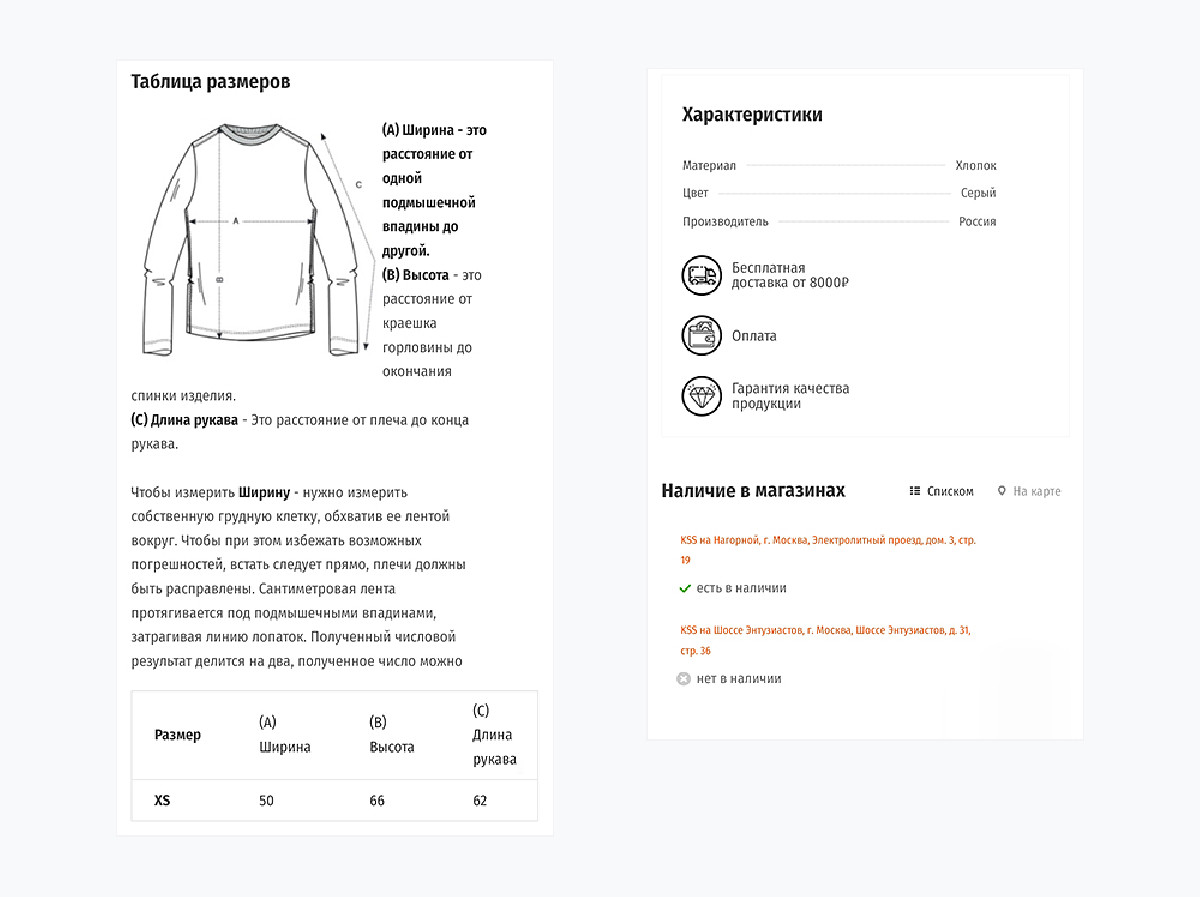Image resolution: width=1200 pixels, height=897 pixels.
Task: Click the free delivery truck icon
Action: click(701, 275)
